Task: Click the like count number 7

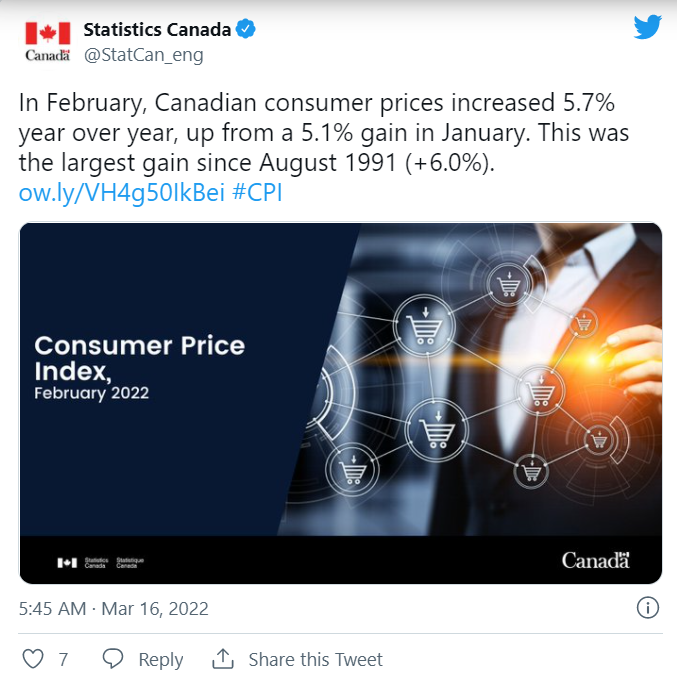Action: click(63, 660)
